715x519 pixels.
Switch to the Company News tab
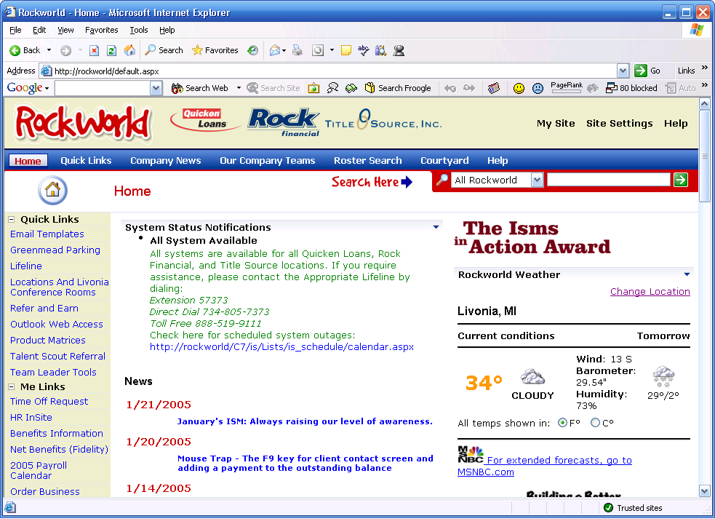(166, 161)
